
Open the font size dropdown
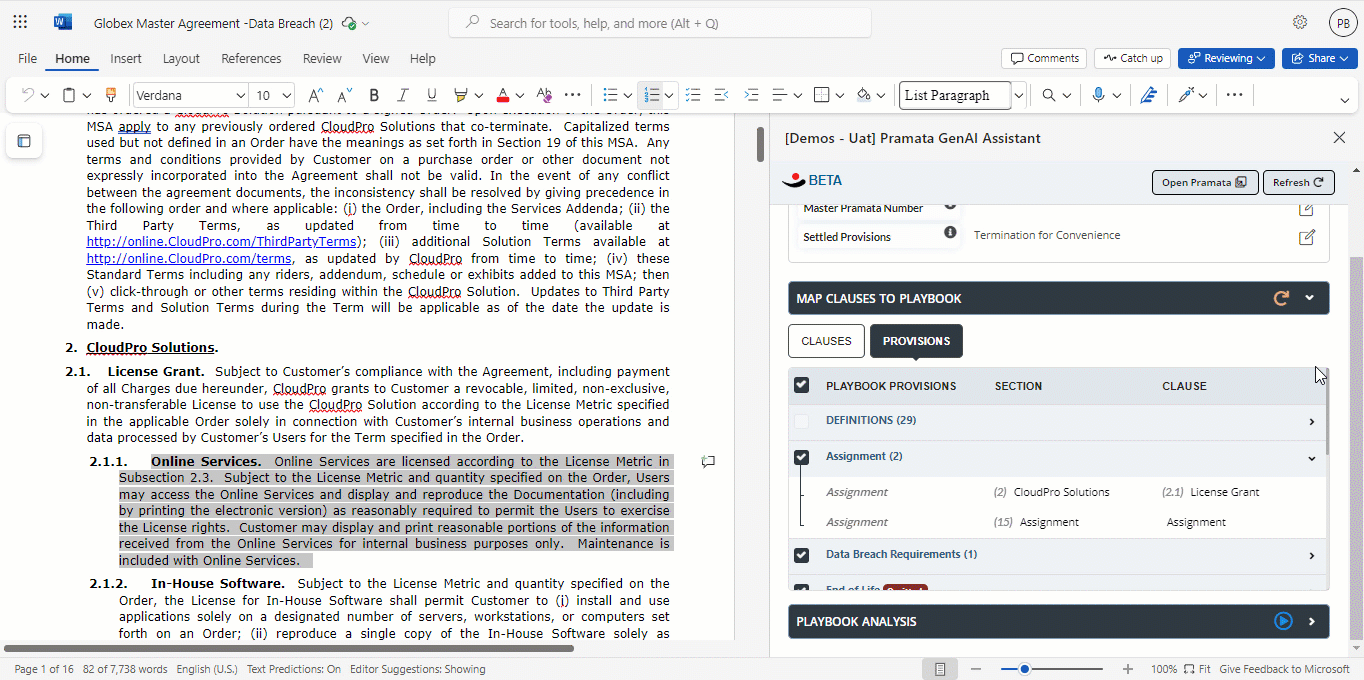[x=287, y=95]
